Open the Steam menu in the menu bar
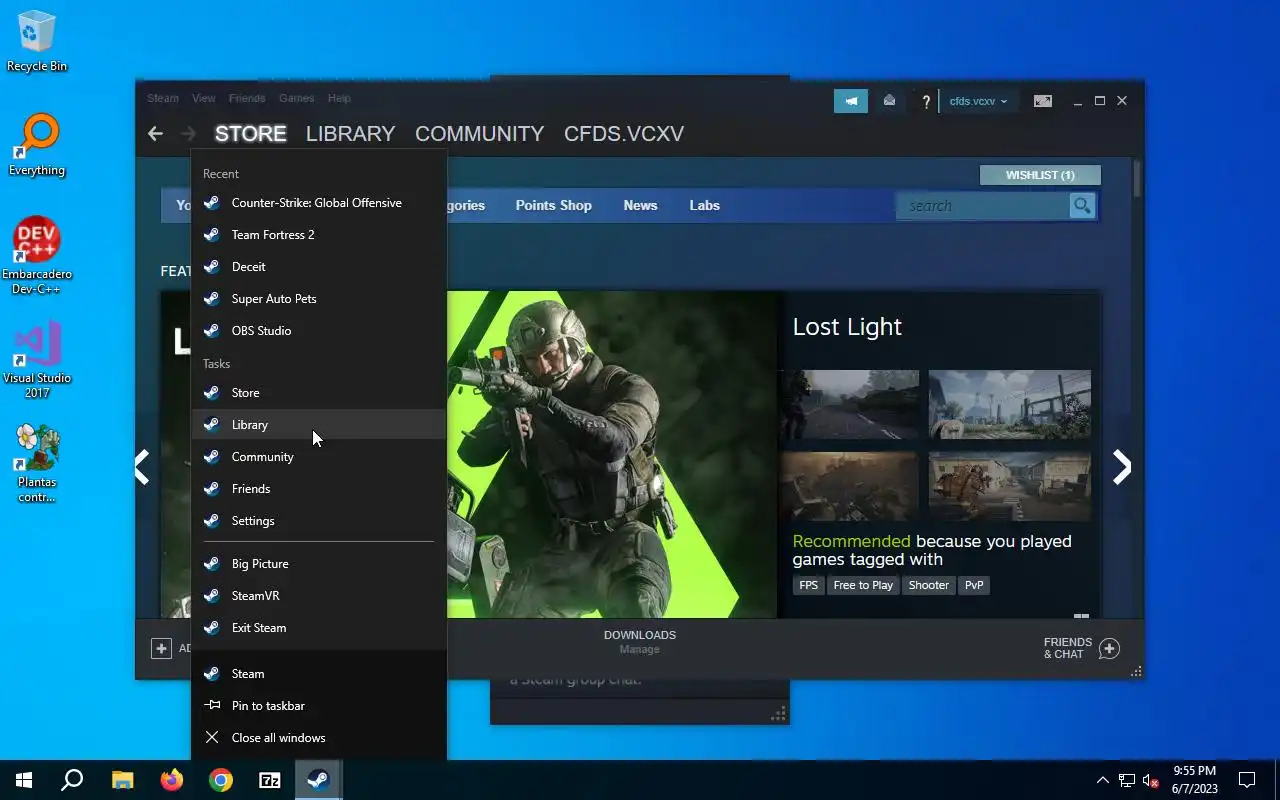 (x=163, y=98)
